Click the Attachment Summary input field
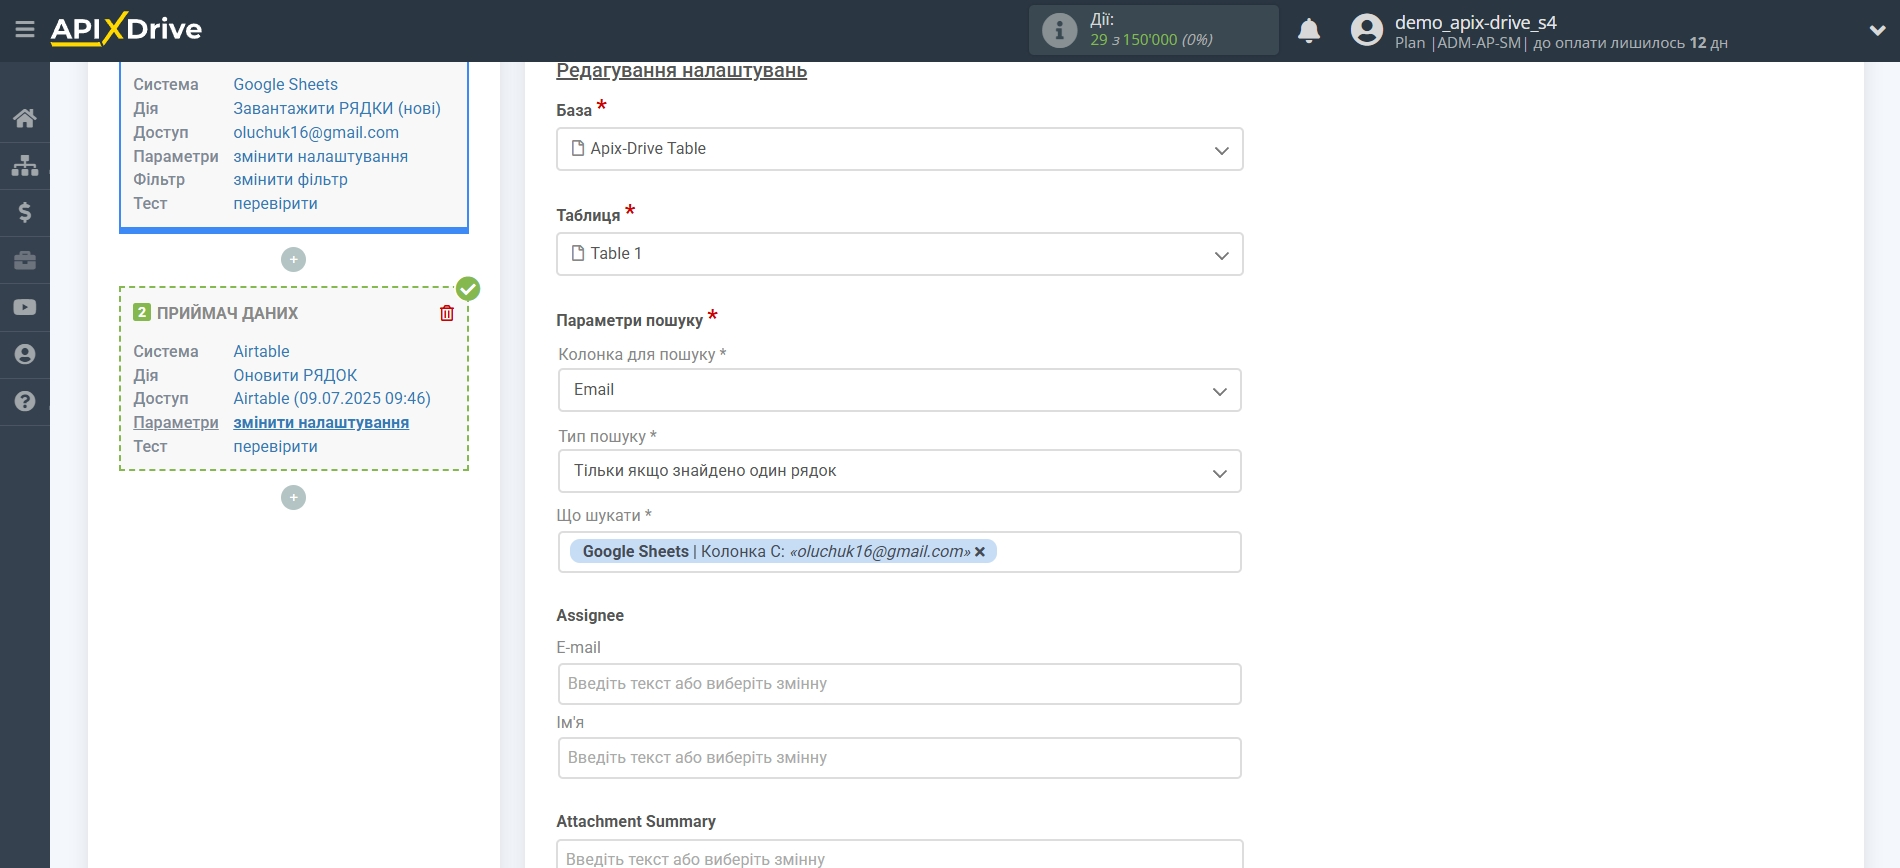 coord(900,855)
